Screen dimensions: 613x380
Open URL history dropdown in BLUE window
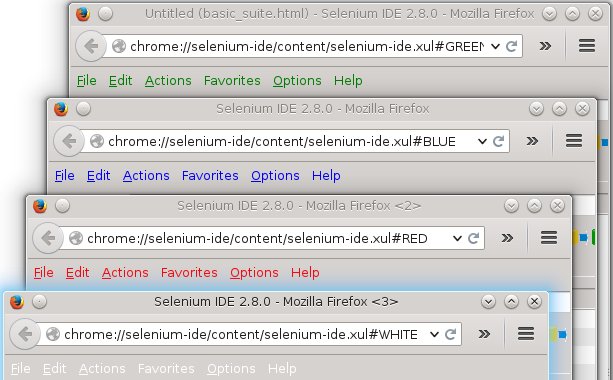[x=482, y=141]
